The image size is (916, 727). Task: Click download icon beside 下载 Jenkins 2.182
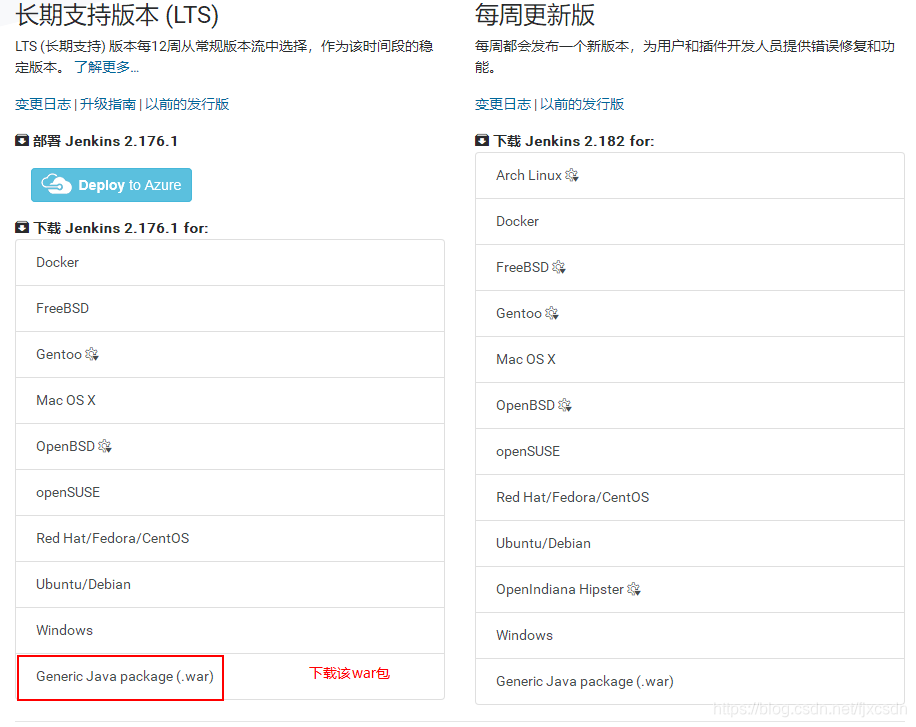click(482, 141)
